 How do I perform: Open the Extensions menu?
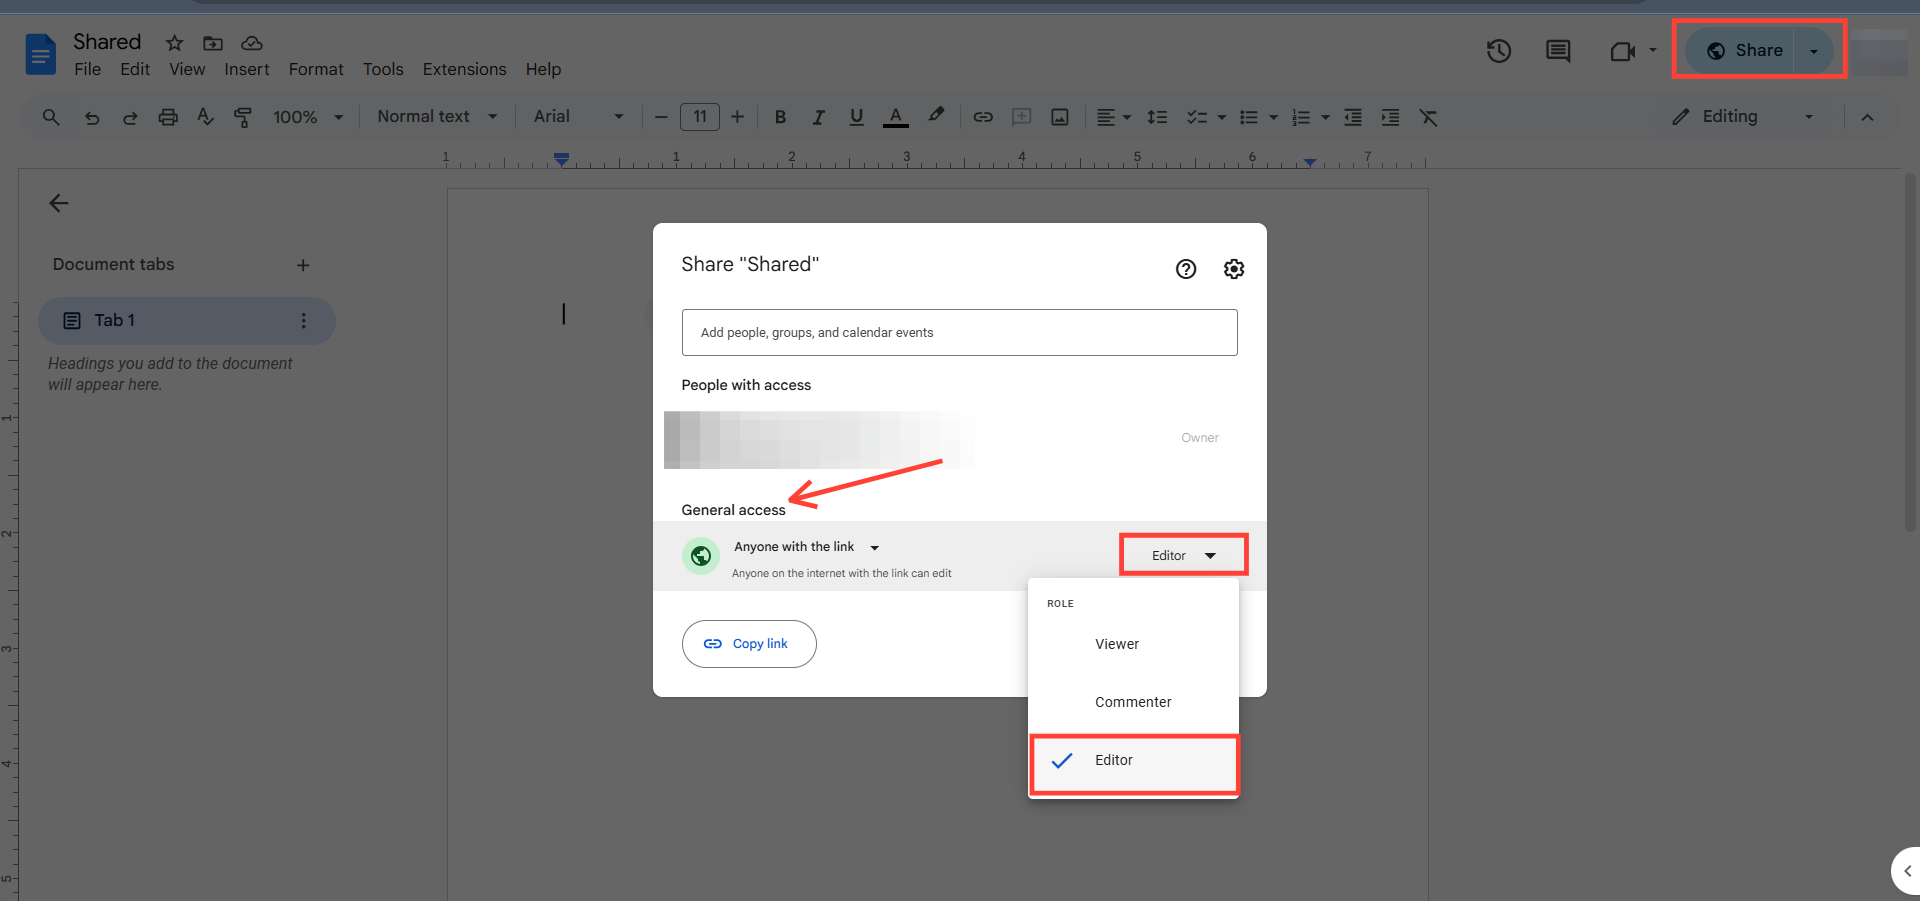click(464, 70)
